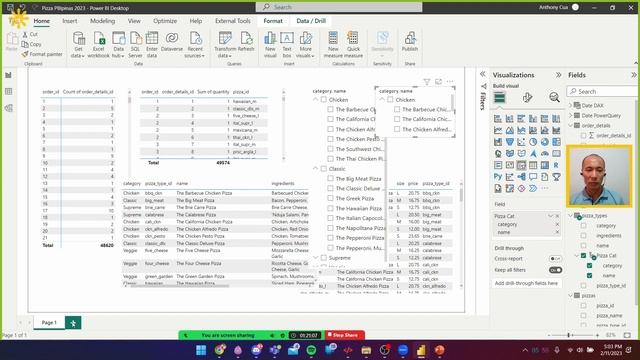The height and width of the screenshot is (360, 640).
Task: Click the zoom slider handle
Action: pos(569,335)
